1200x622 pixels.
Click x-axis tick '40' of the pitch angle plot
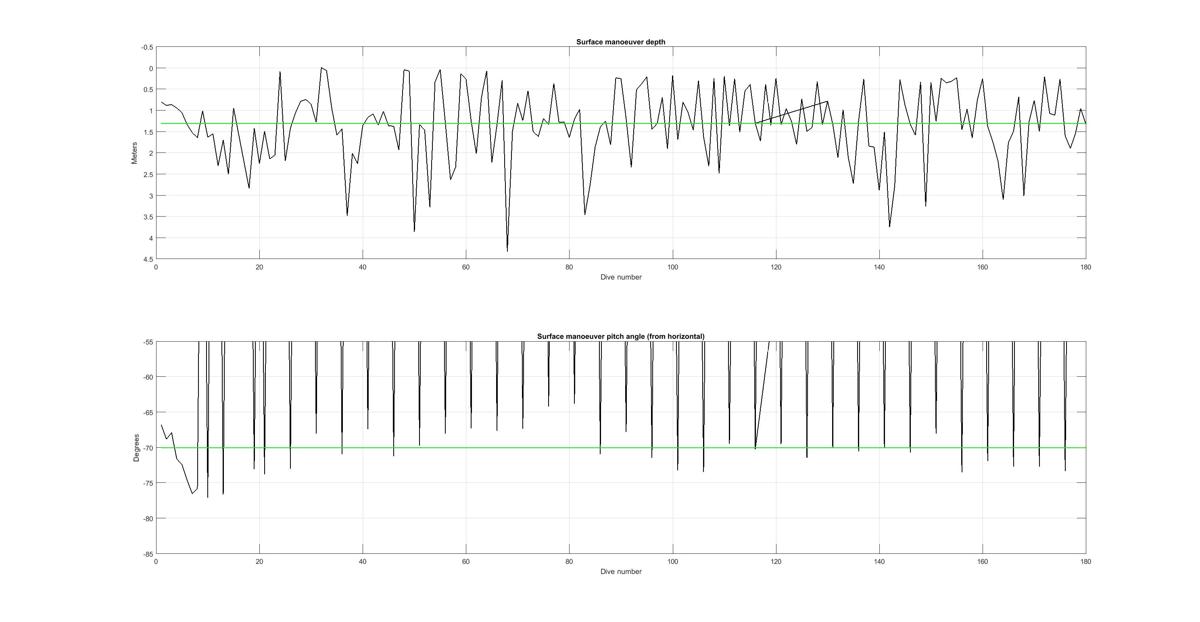click(x=363, y=562)
